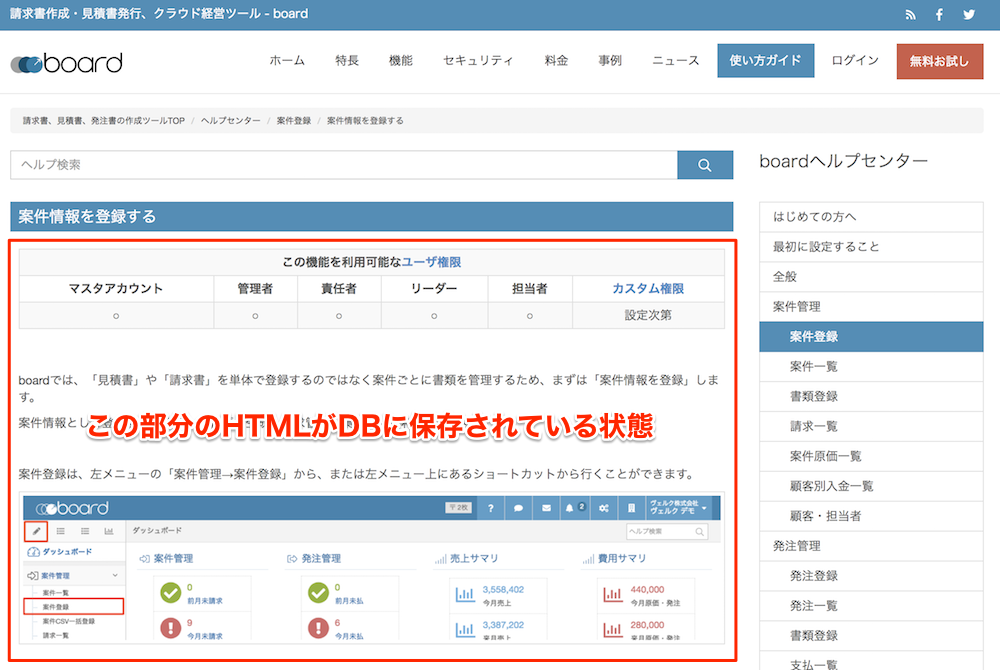The image size is (1000, 670).
Task: Click the green check icon under 案件管理
Action: (170, 593)
